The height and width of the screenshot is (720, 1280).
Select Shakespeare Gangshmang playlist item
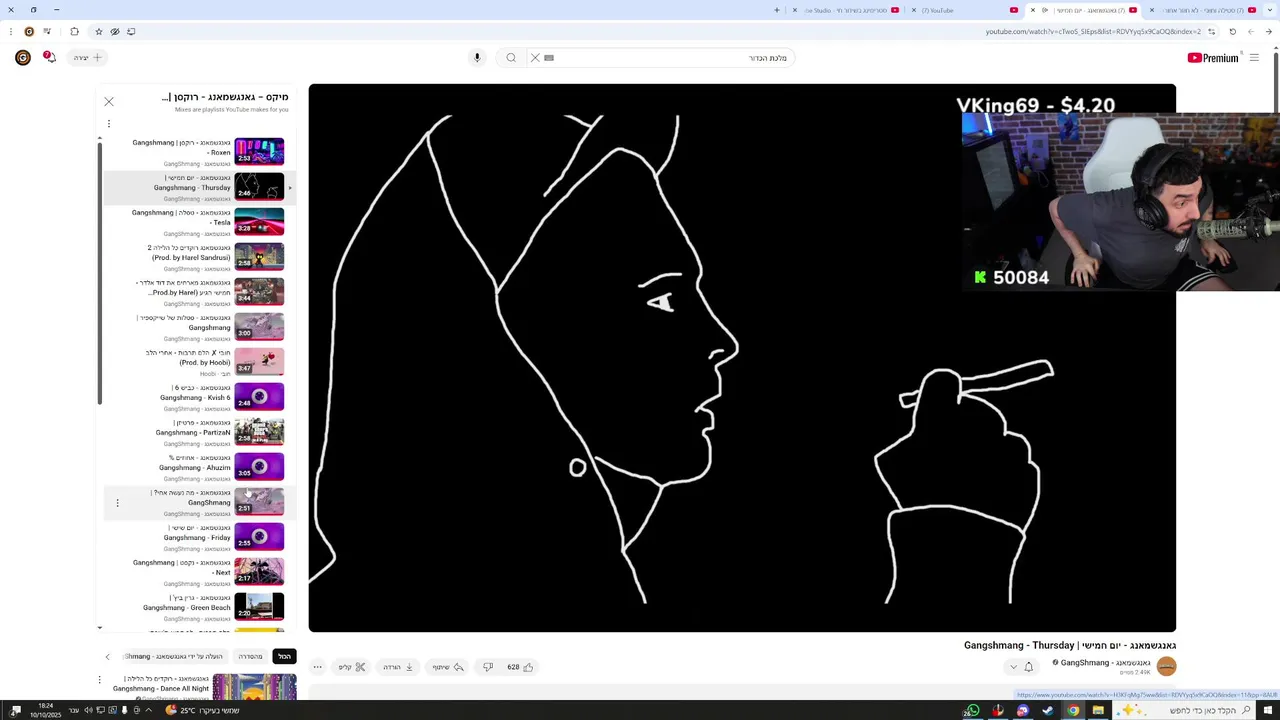tap(198, 327)
